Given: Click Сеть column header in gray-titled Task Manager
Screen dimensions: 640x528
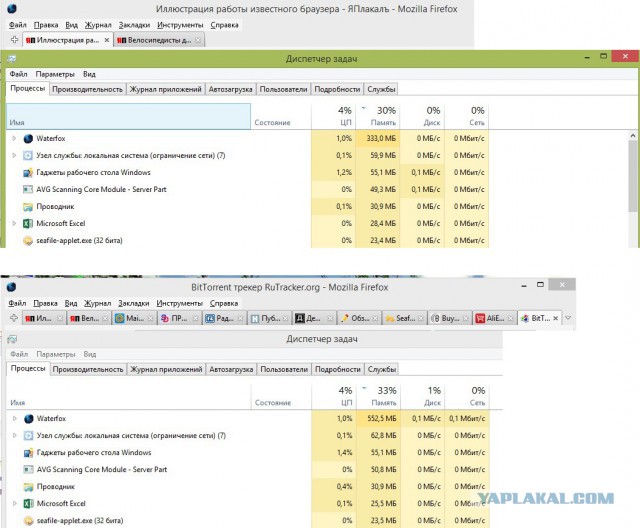Looking at the screenshot, I should tap(467, 396).
